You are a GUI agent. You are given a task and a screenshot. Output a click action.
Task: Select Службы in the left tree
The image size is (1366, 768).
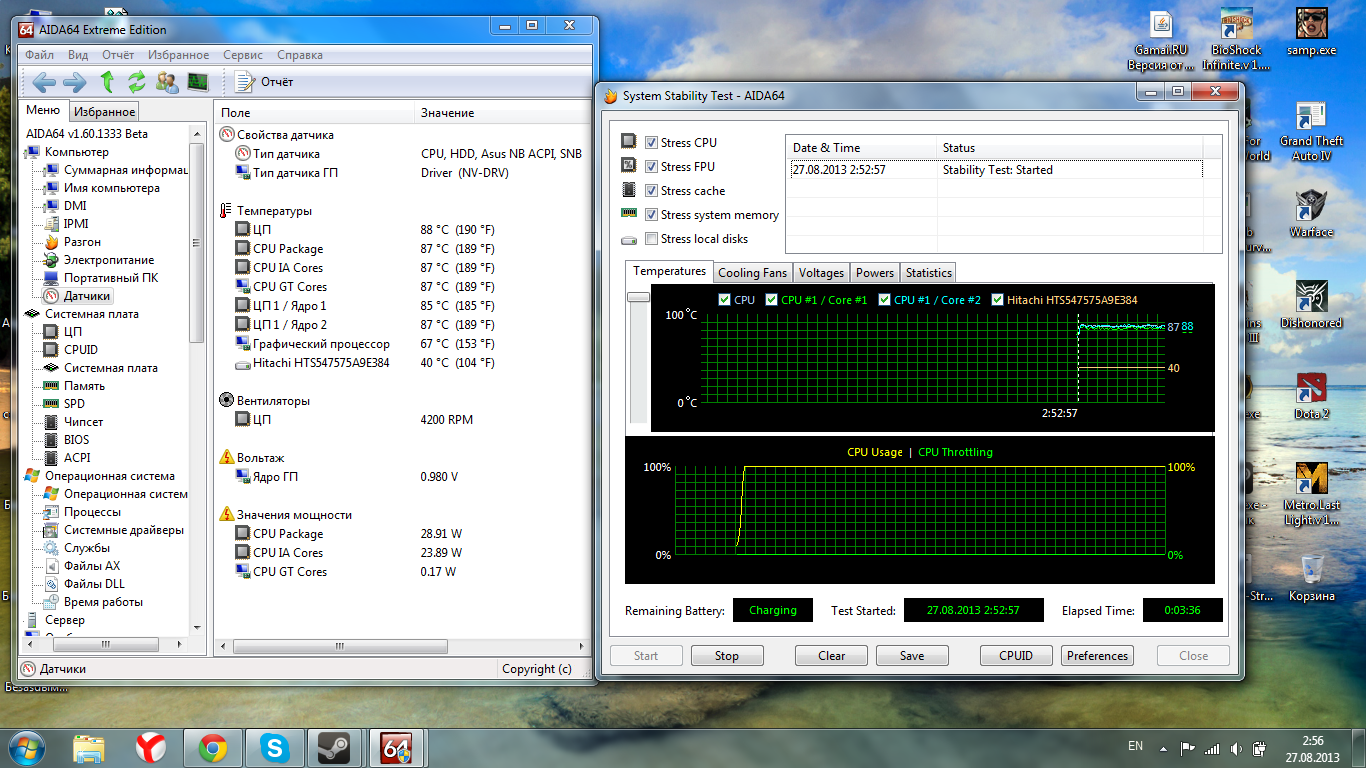click(87, 548)
